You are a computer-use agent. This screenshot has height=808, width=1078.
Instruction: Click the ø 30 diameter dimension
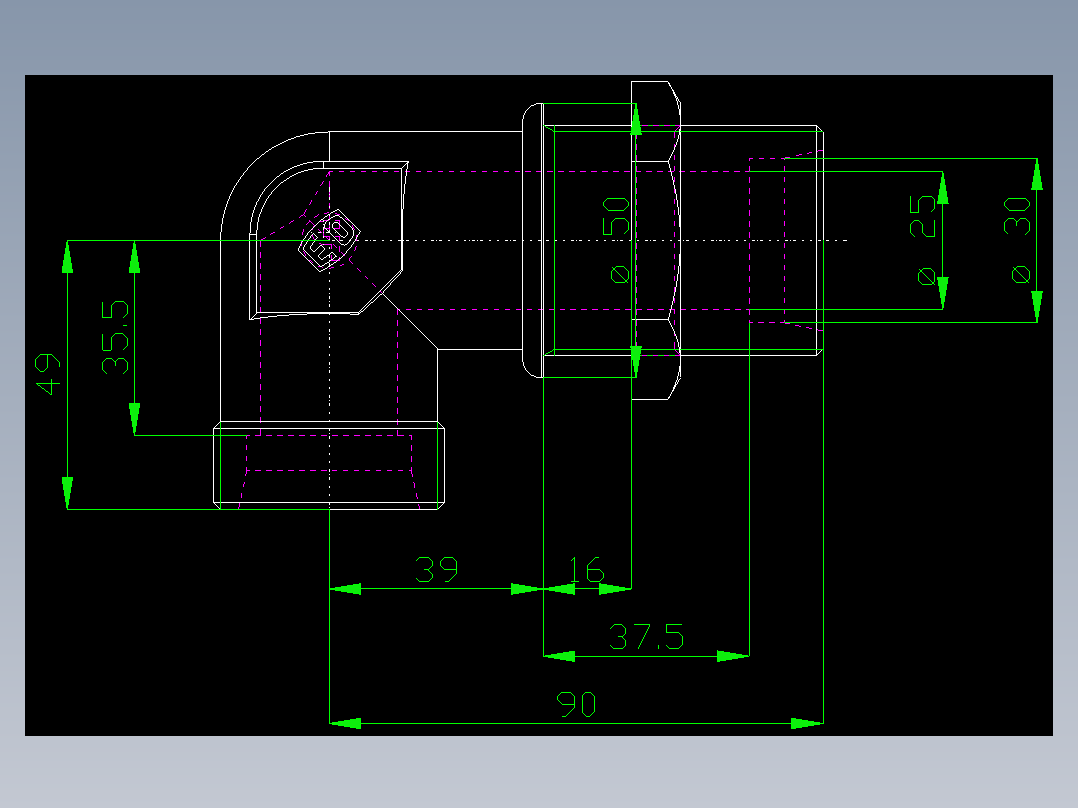coord(1018,240)
